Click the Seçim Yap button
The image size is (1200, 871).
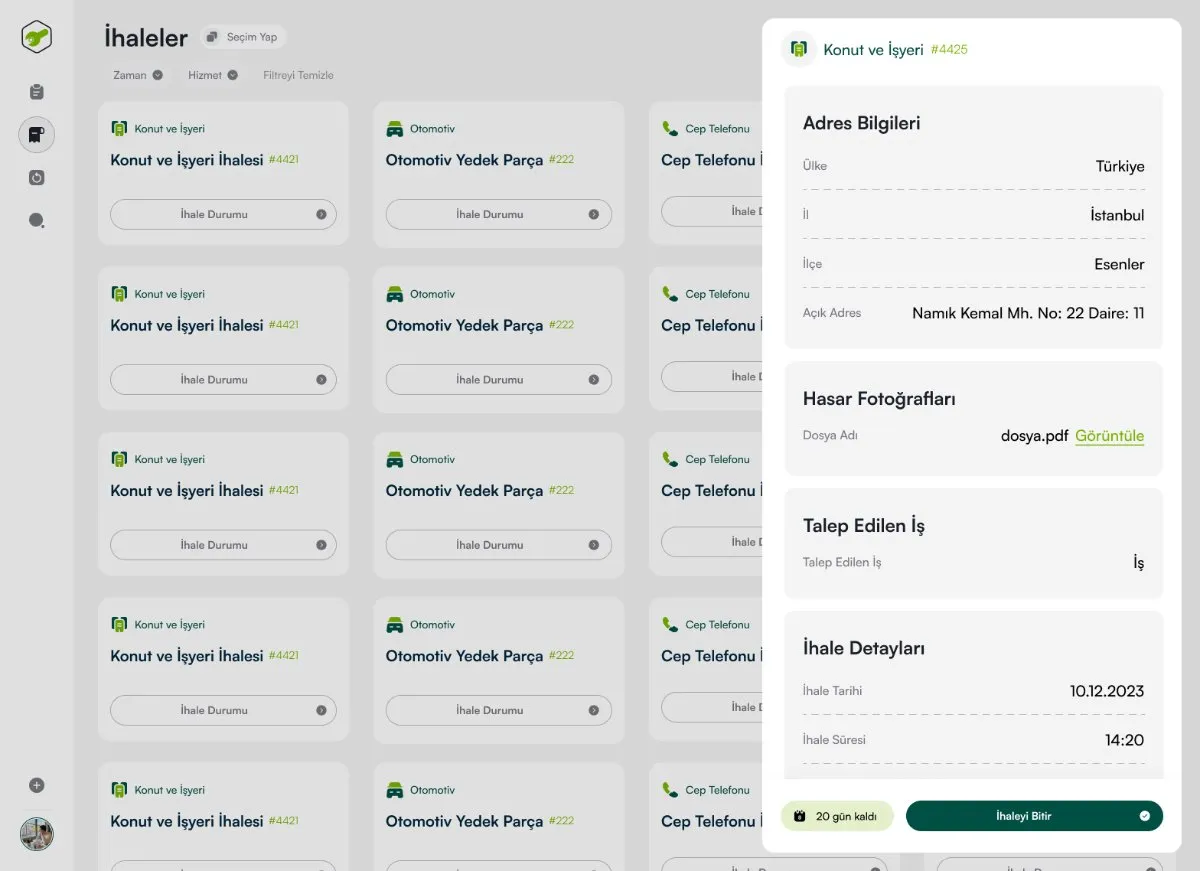point(242,37)
